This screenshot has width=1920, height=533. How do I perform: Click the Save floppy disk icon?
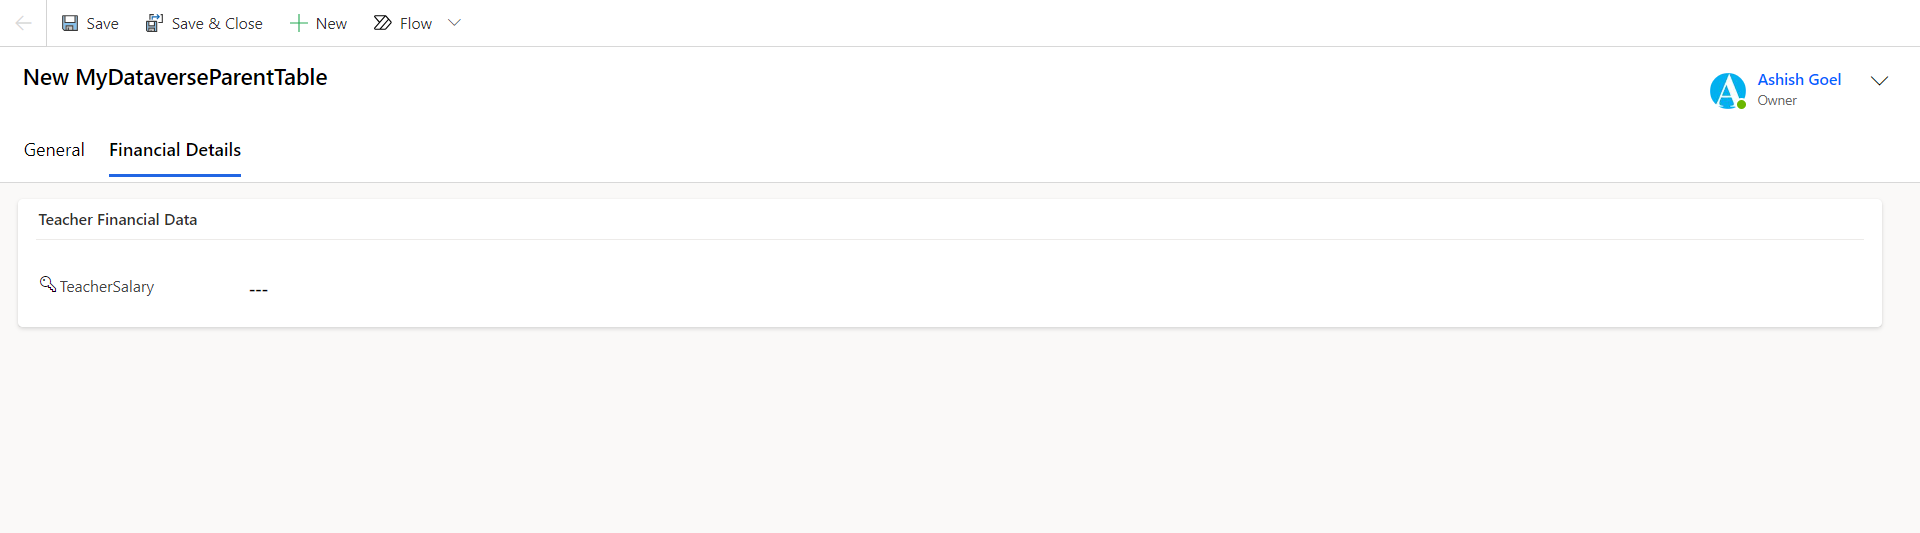70,23
